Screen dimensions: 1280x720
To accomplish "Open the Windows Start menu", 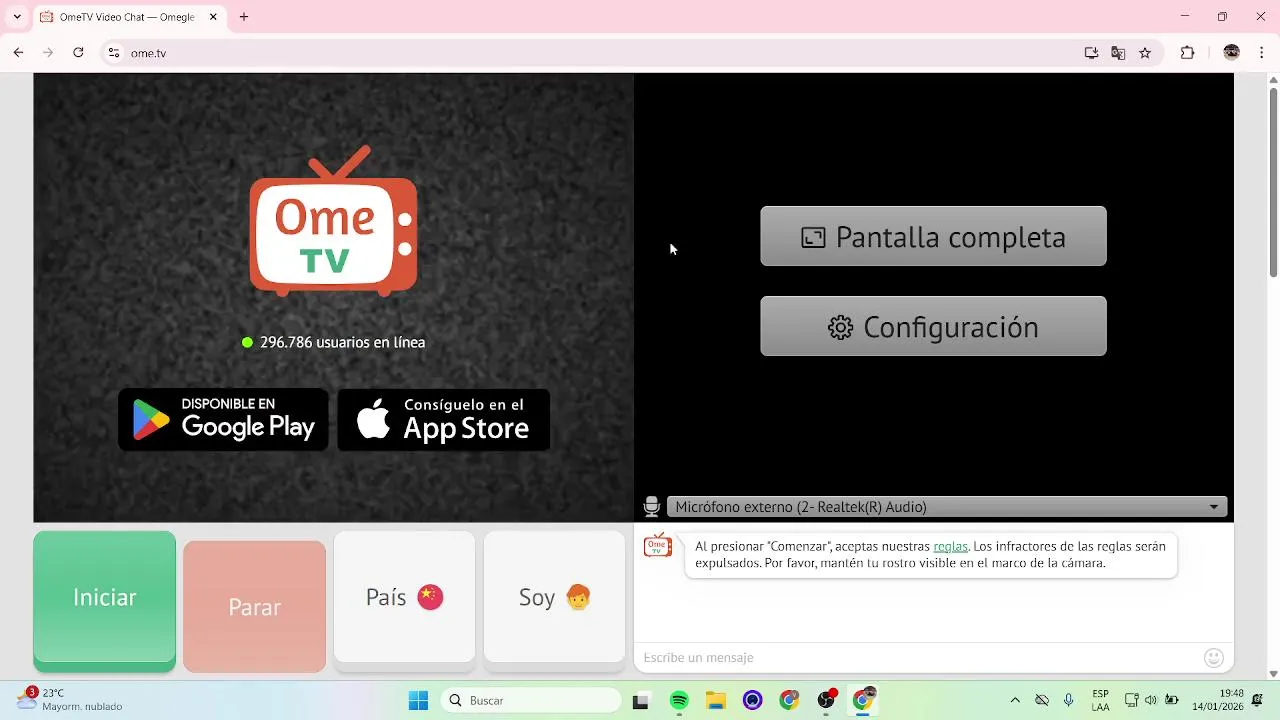I will [418, 701].
